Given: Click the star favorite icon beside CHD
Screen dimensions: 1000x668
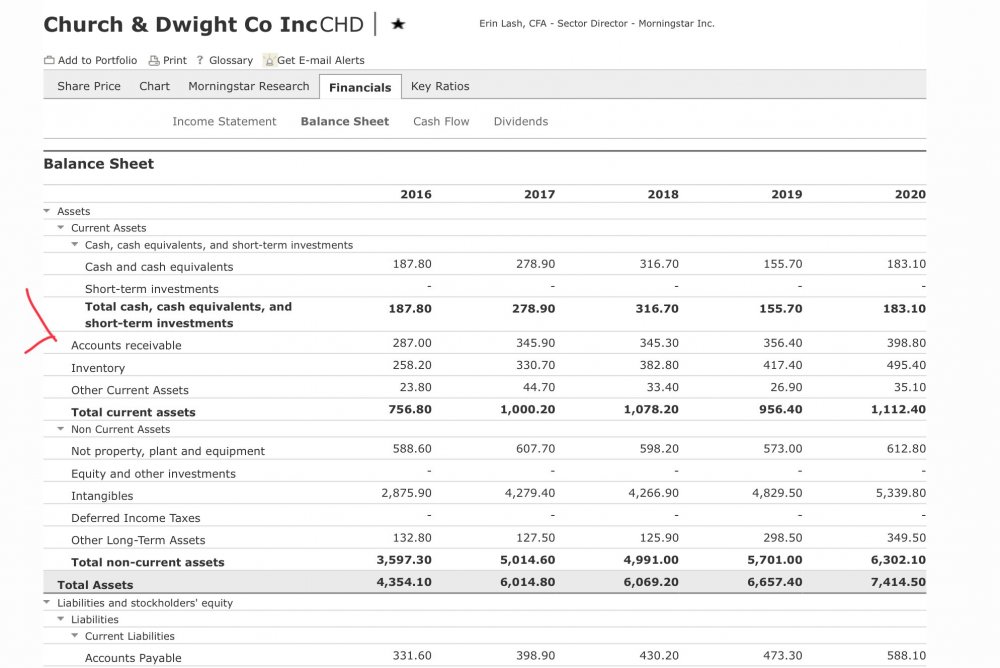Looking at the screenshot, I should pyautogui.click(x=398, y=24).
